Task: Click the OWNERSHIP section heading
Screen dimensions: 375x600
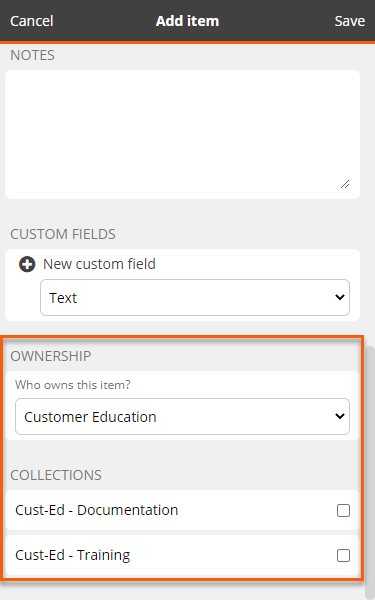Action: 51,356
